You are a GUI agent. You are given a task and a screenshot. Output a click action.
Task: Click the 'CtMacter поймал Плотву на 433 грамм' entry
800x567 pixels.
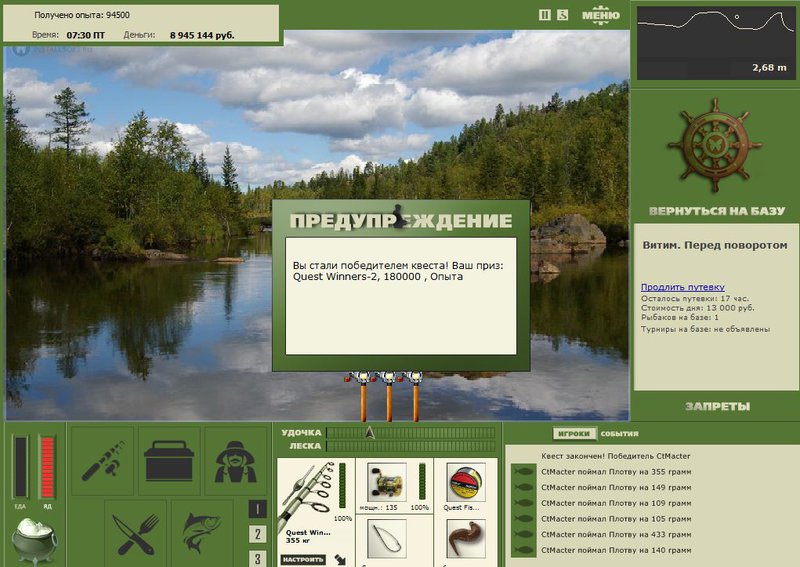[616, 534]
